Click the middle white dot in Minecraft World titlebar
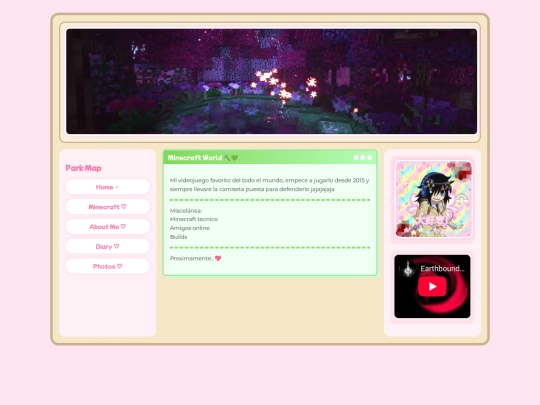 [363, 157]
